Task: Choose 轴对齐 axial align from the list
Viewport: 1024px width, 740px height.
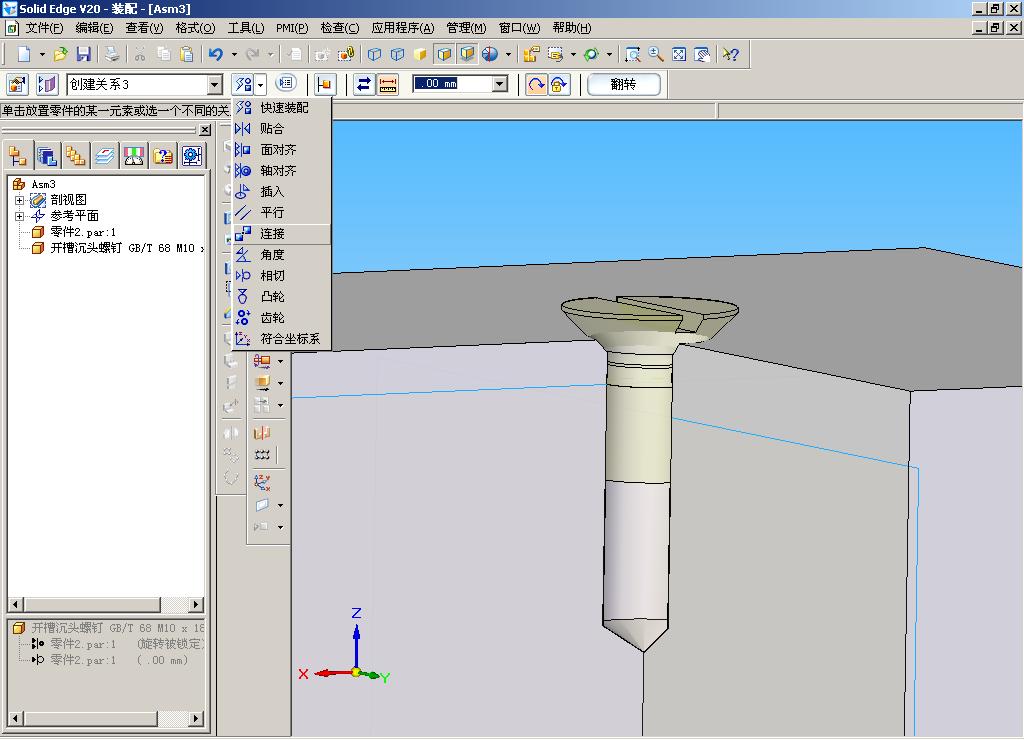Action: tap(278, 171)
